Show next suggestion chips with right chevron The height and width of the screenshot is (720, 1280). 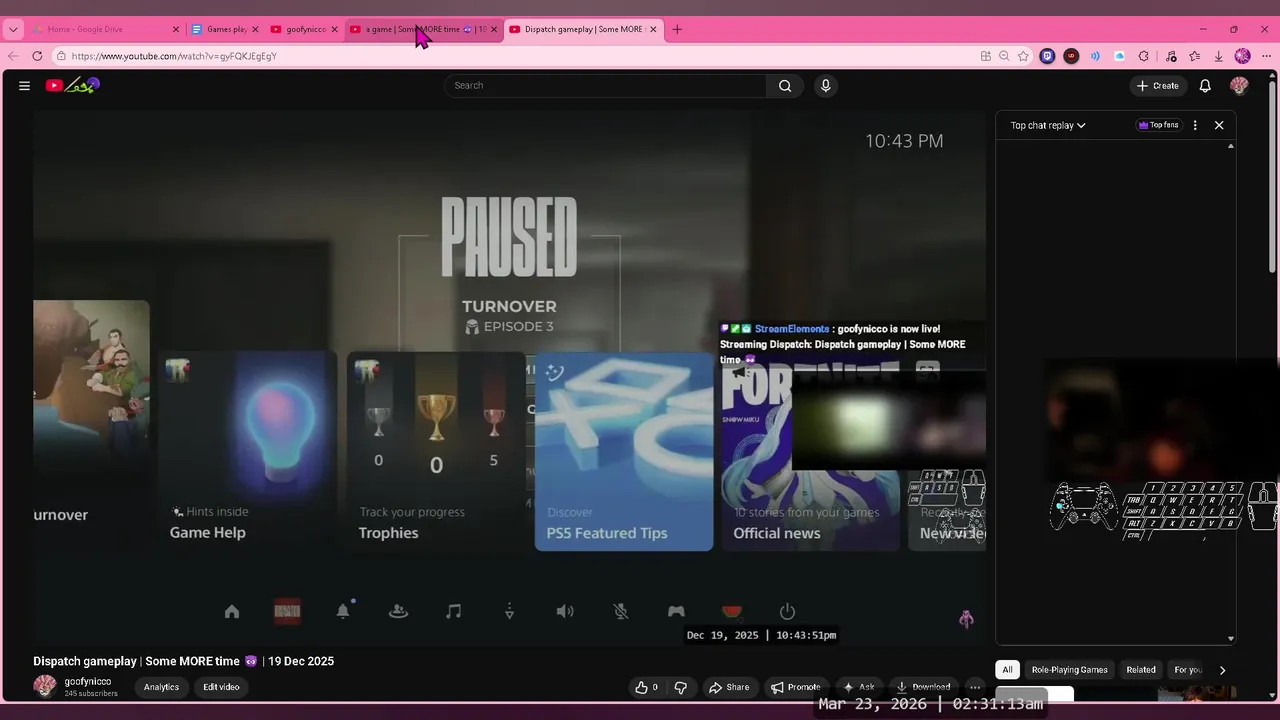(x=1222, y=670)
